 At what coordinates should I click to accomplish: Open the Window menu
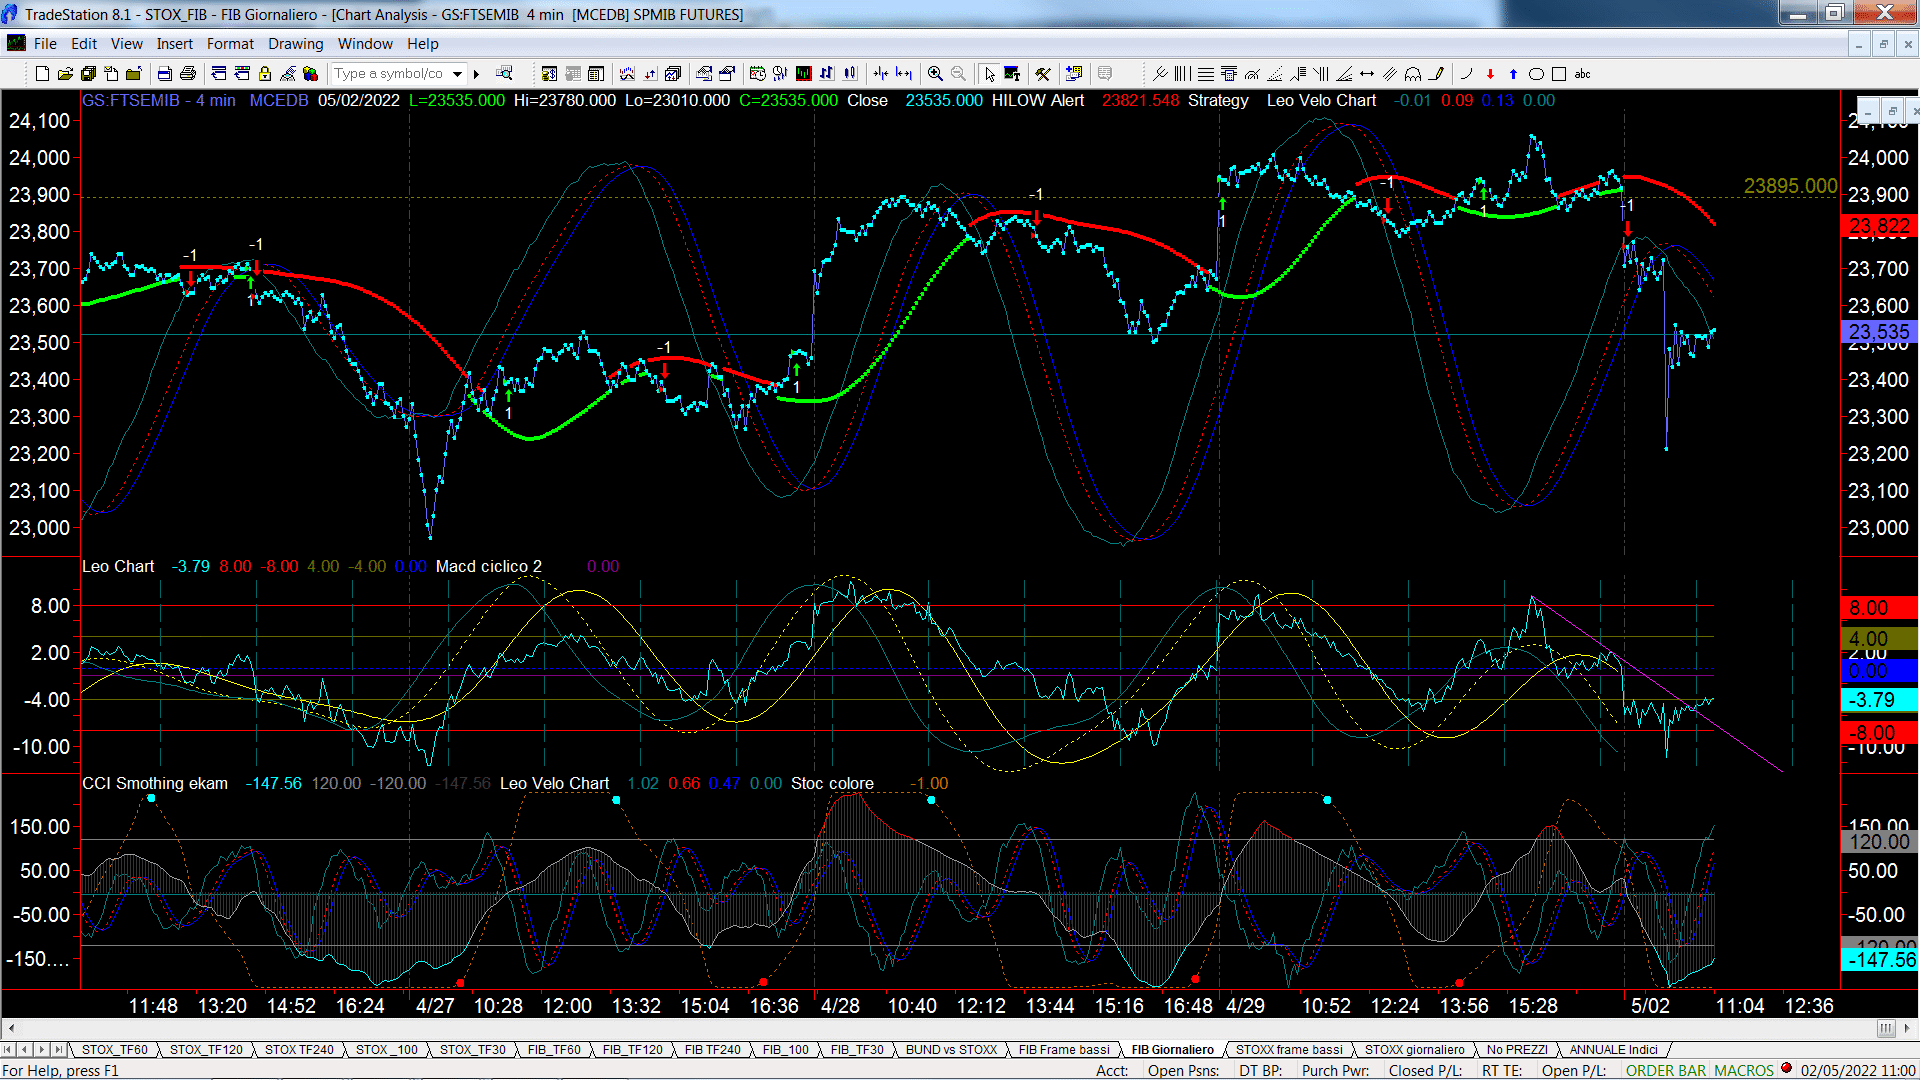coord(365,44)
